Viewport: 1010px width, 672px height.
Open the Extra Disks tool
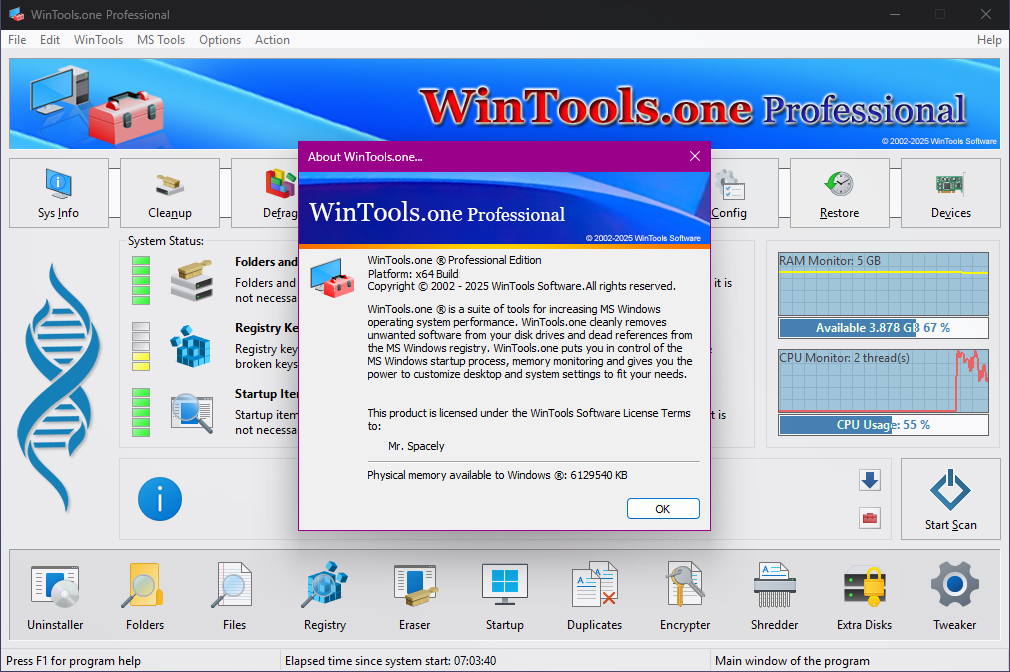click(864, 597)
